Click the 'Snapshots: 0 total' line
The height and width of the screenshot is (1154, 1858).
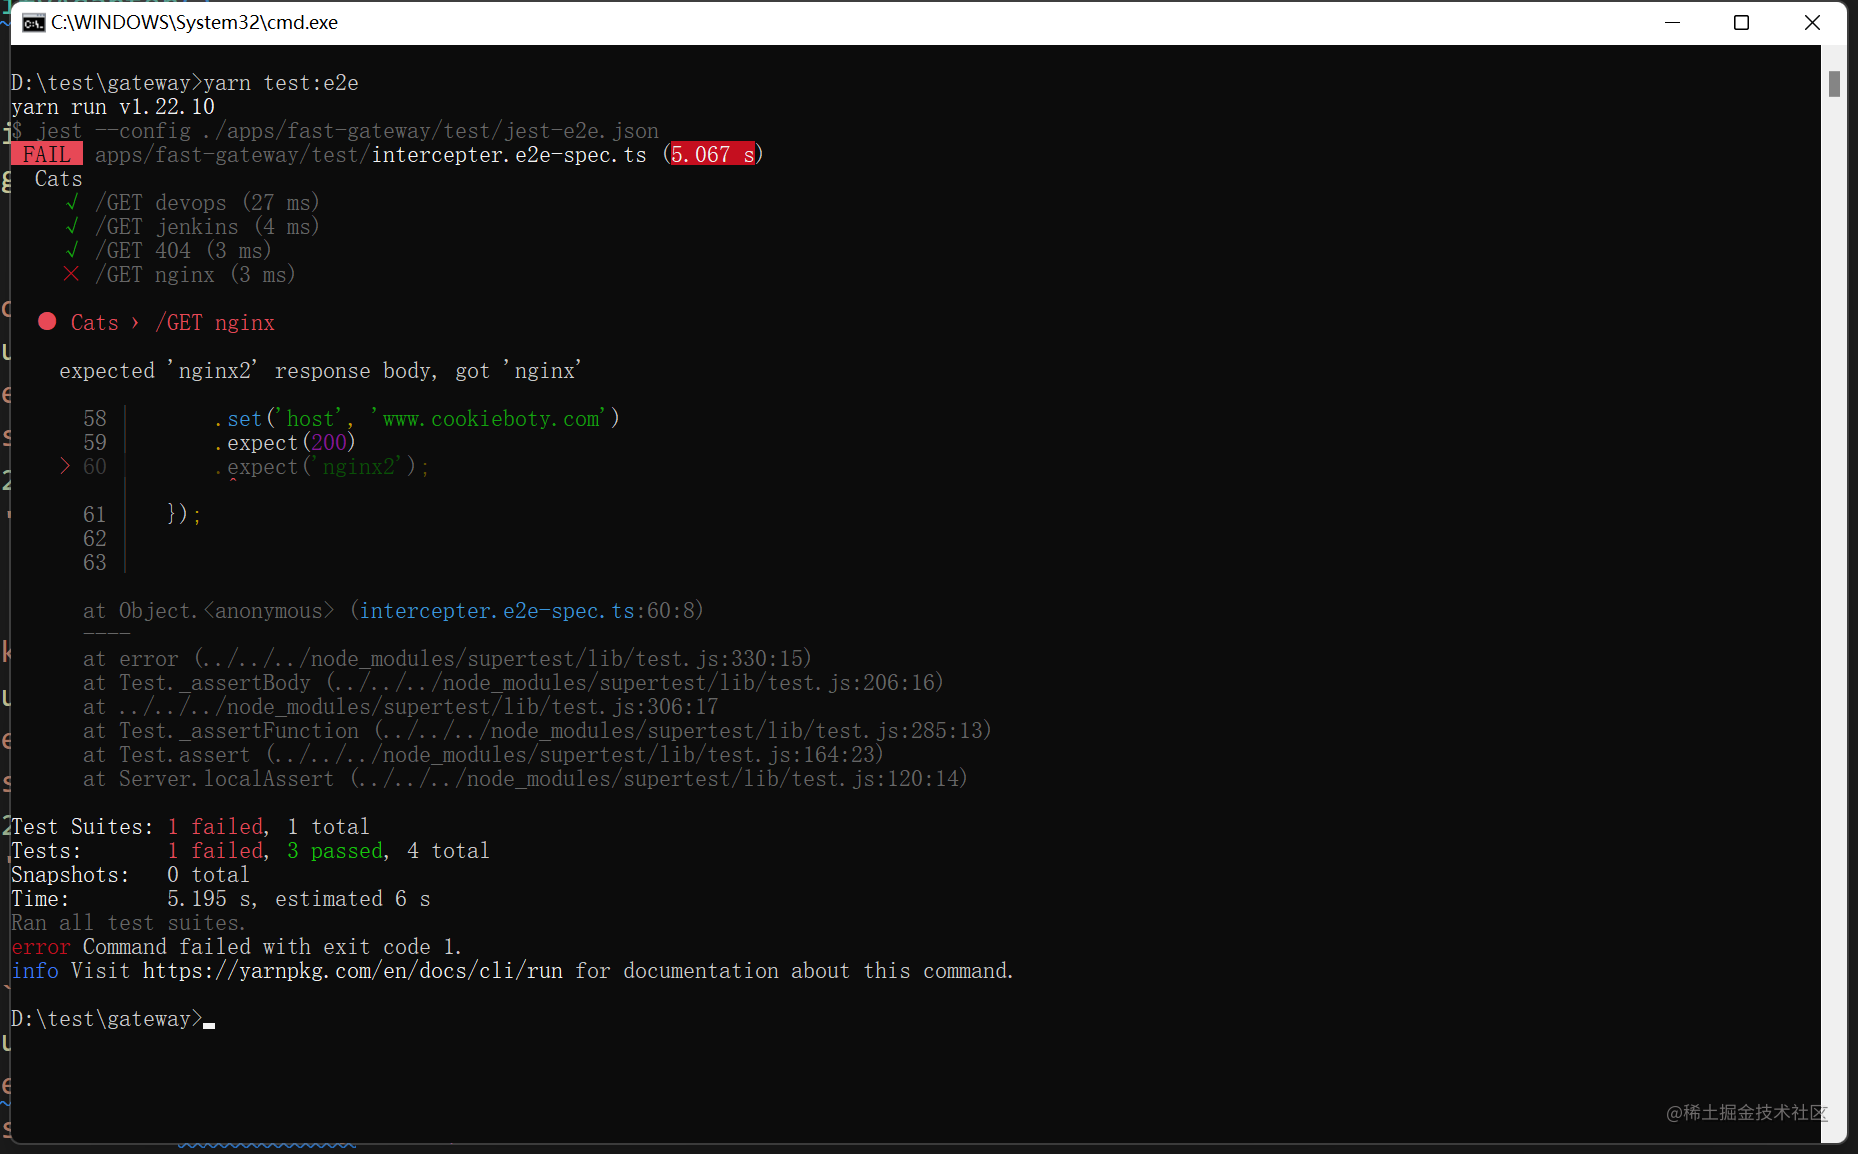(130, 874)
